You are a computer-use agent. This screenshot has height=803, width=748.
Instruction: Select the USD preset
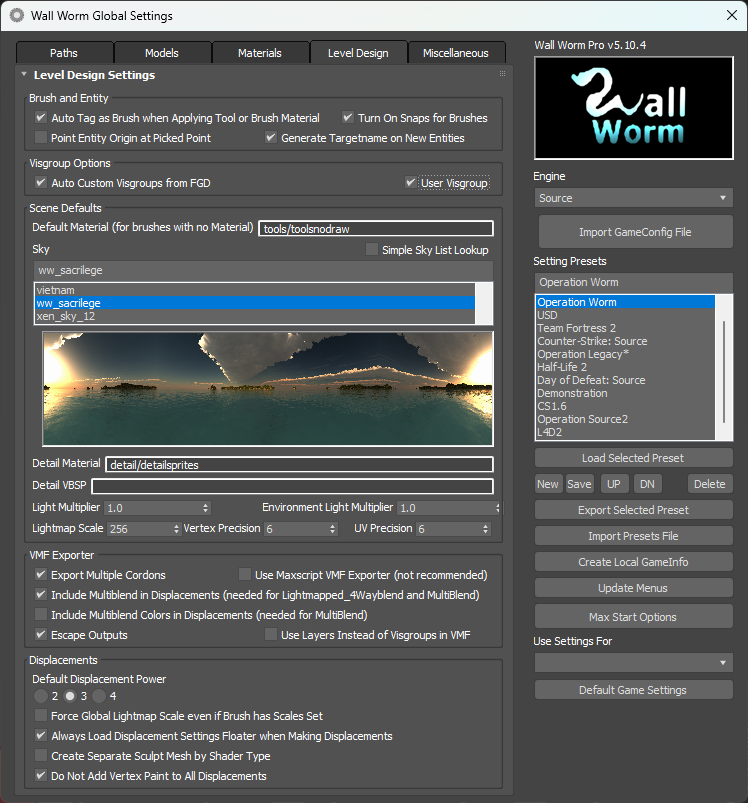(625, 315)
